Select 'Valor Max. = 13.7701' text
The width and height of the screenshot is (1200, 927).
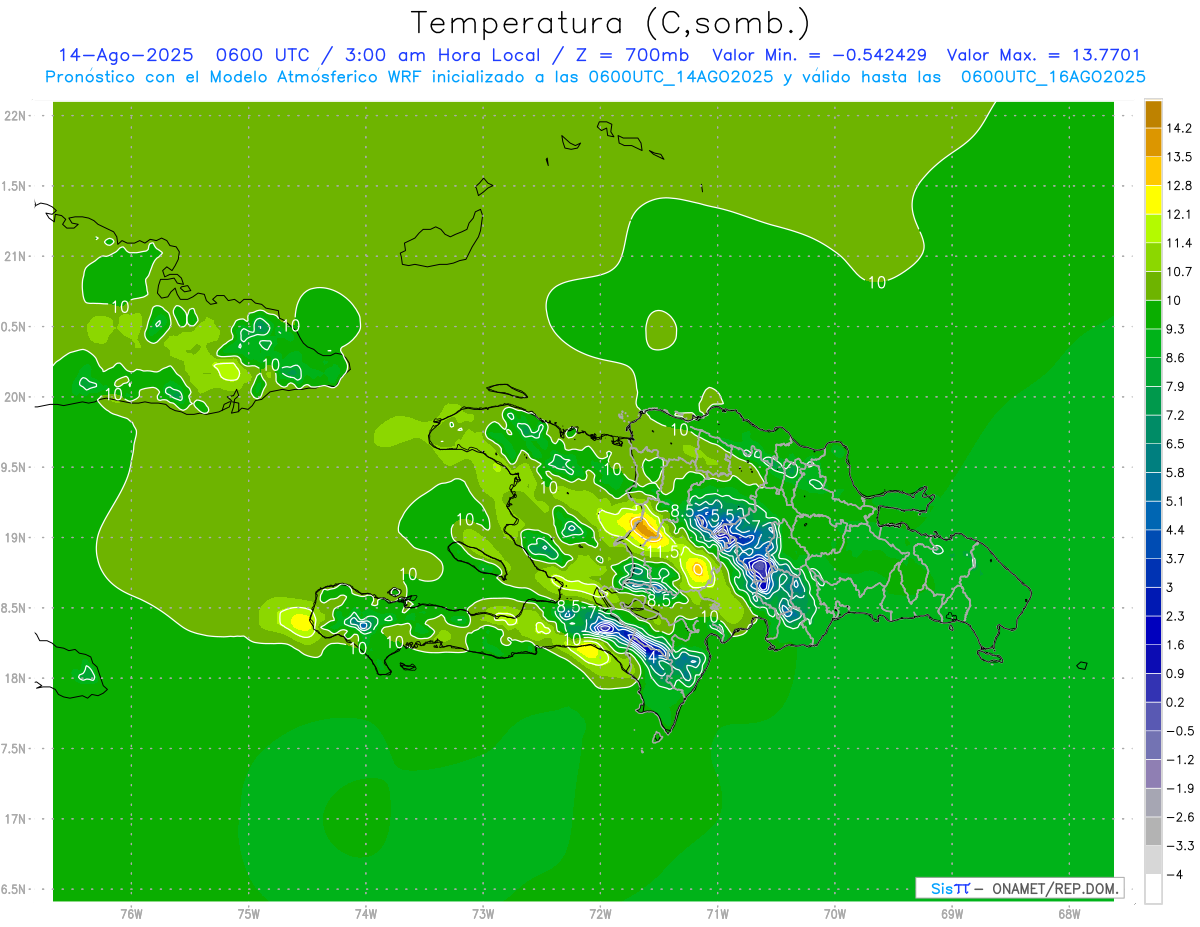[1043, 56]
